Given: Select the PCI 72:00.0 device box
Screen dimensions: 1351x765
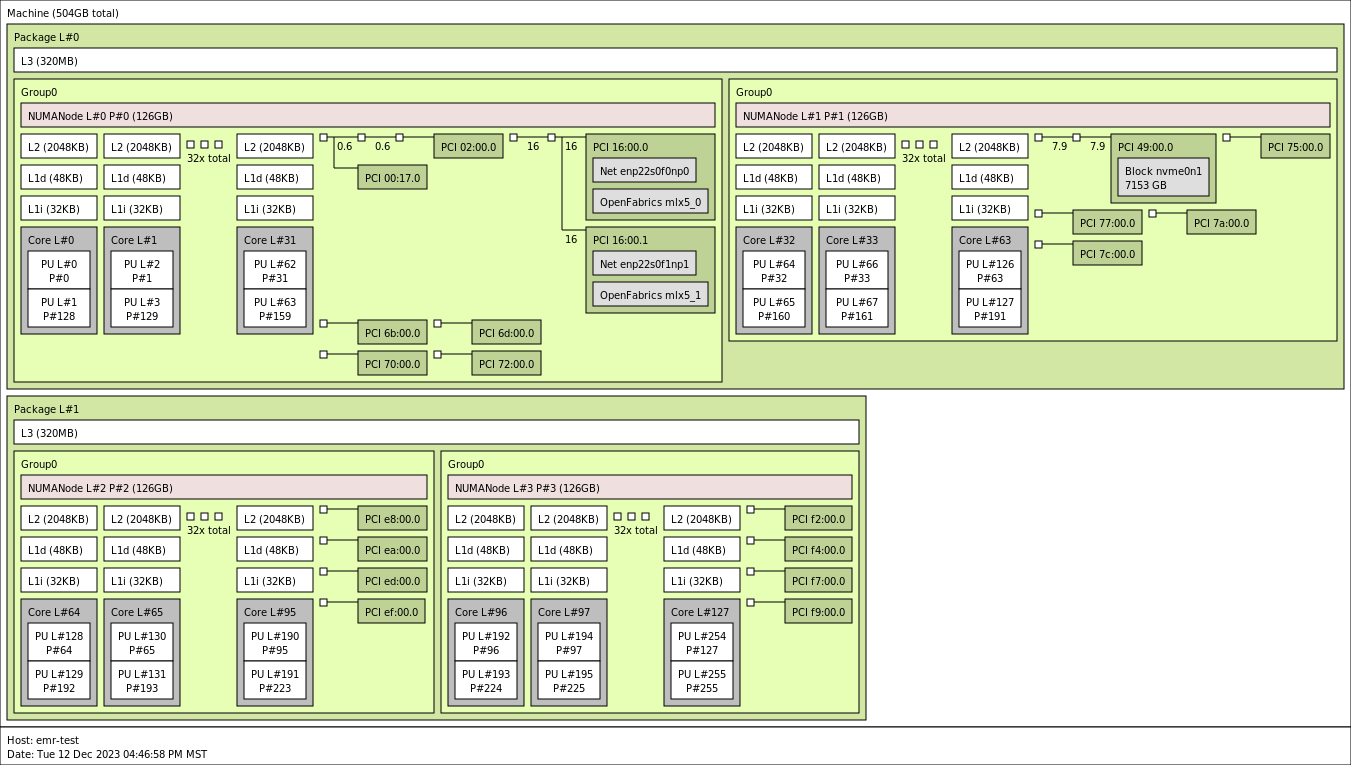Looking at the screenshot, I should (x=506, y=364).
